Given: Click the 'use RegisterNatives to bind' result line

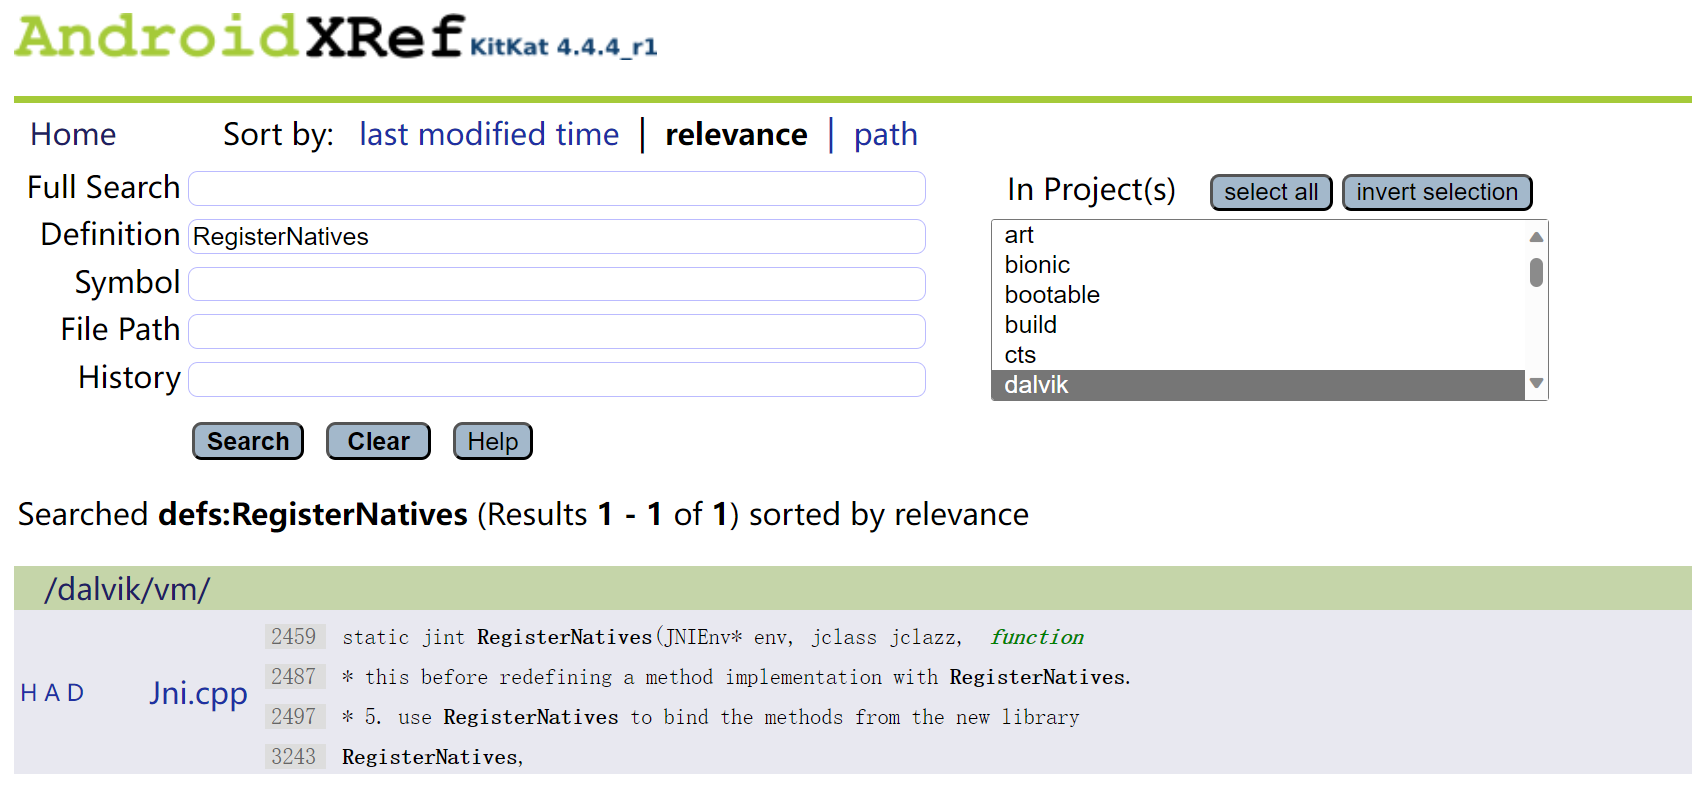Looking at the screenshot, I should pyautogui.click(x=711, y=717).
